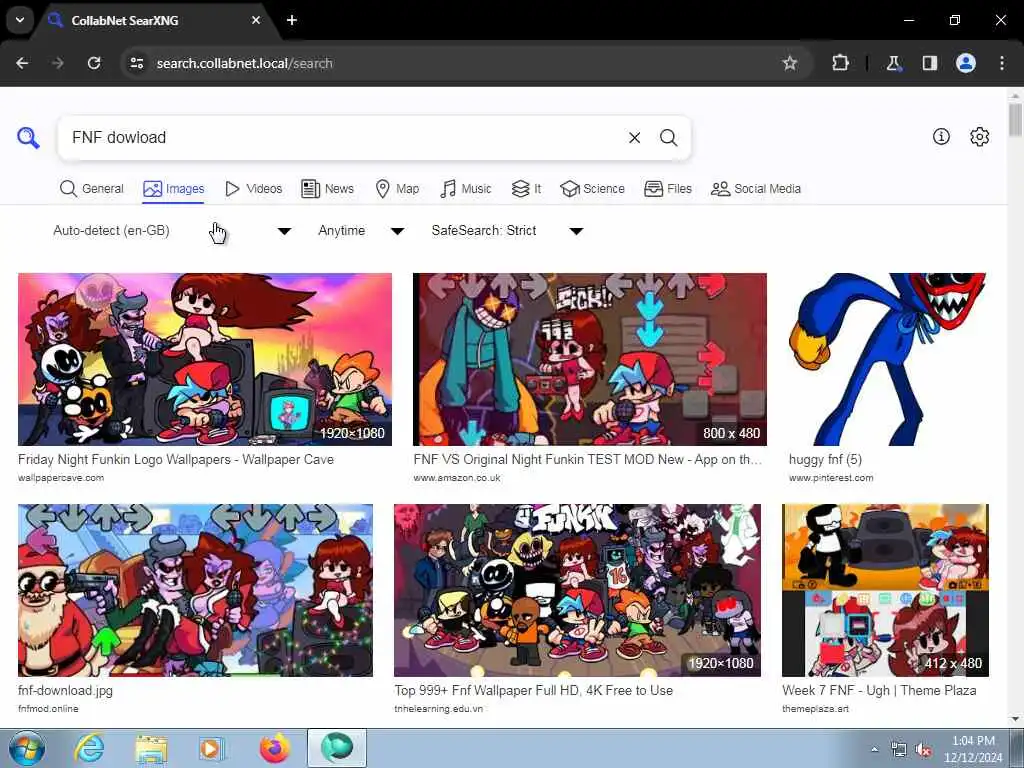This screenshot has height=768, width=1024.
Task: Submit search with magnifier button
Action: coord(668,138)
